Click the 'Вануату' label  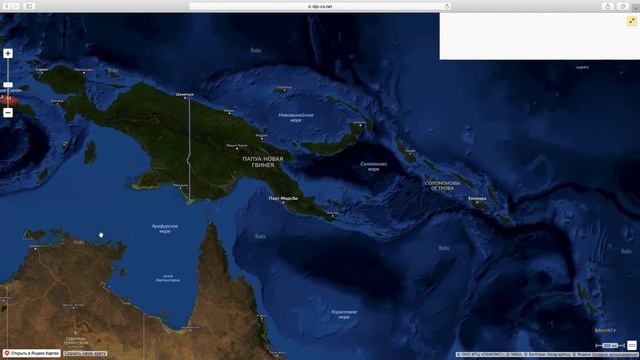click(605, 330)
